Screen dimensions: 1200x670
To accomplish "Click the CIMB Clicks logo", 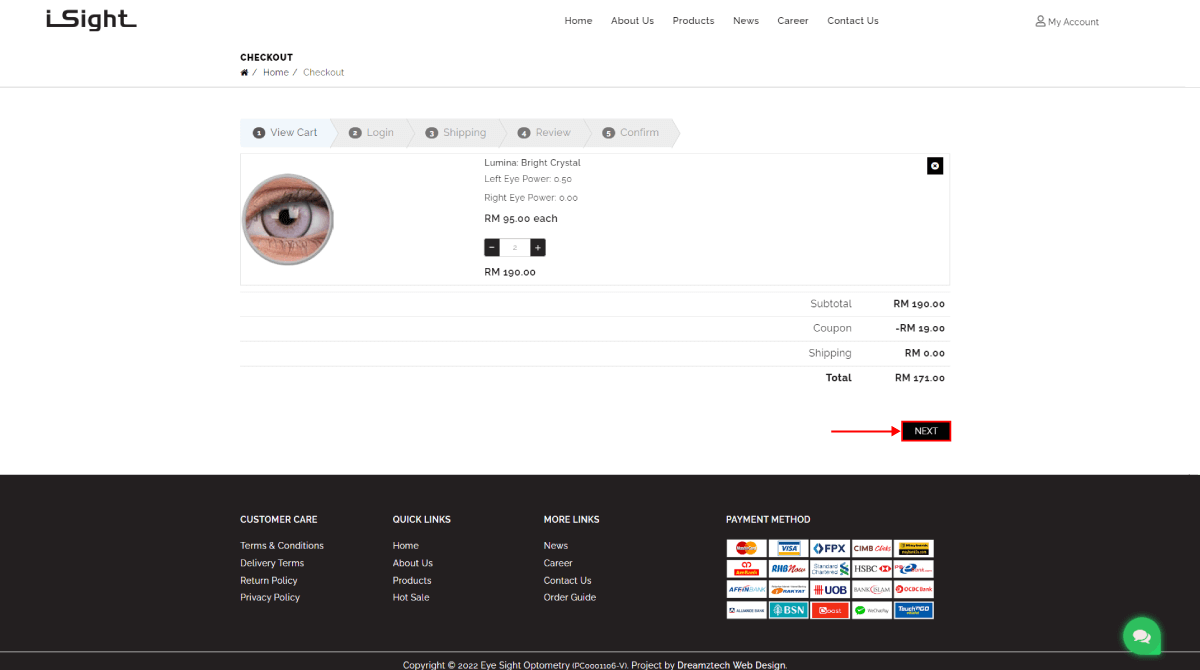I will click(x=872, y=548).
